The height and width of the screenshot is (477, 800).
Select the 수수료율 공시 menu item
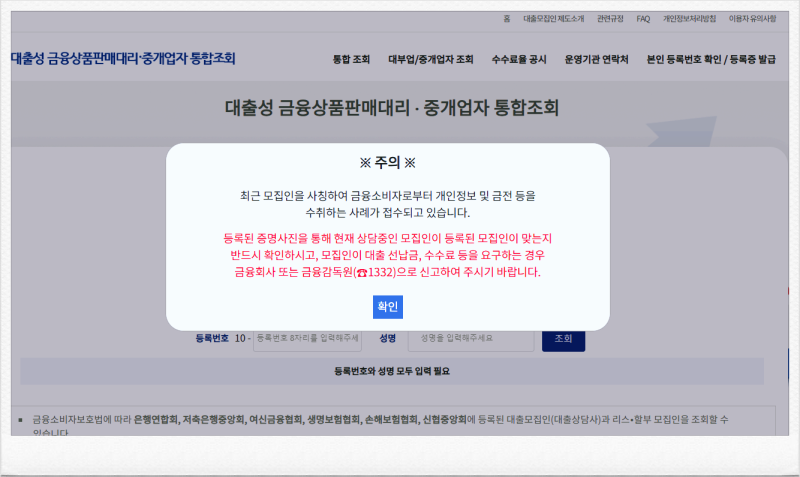pyautogui.click(x=519, y=60)
